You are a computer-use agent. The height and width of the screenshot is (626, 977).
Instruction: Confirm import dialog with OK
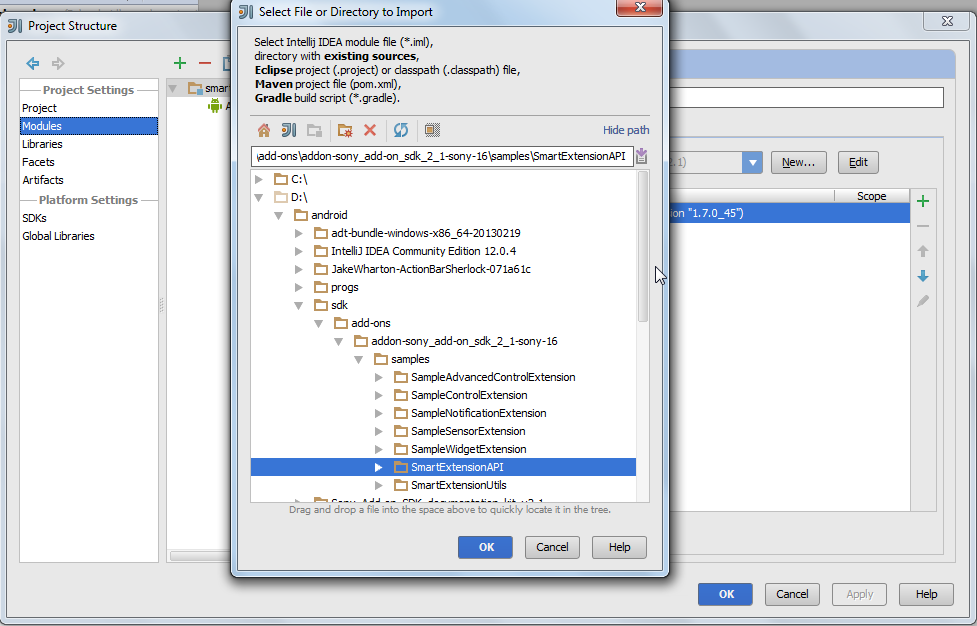tap(485, 547)
